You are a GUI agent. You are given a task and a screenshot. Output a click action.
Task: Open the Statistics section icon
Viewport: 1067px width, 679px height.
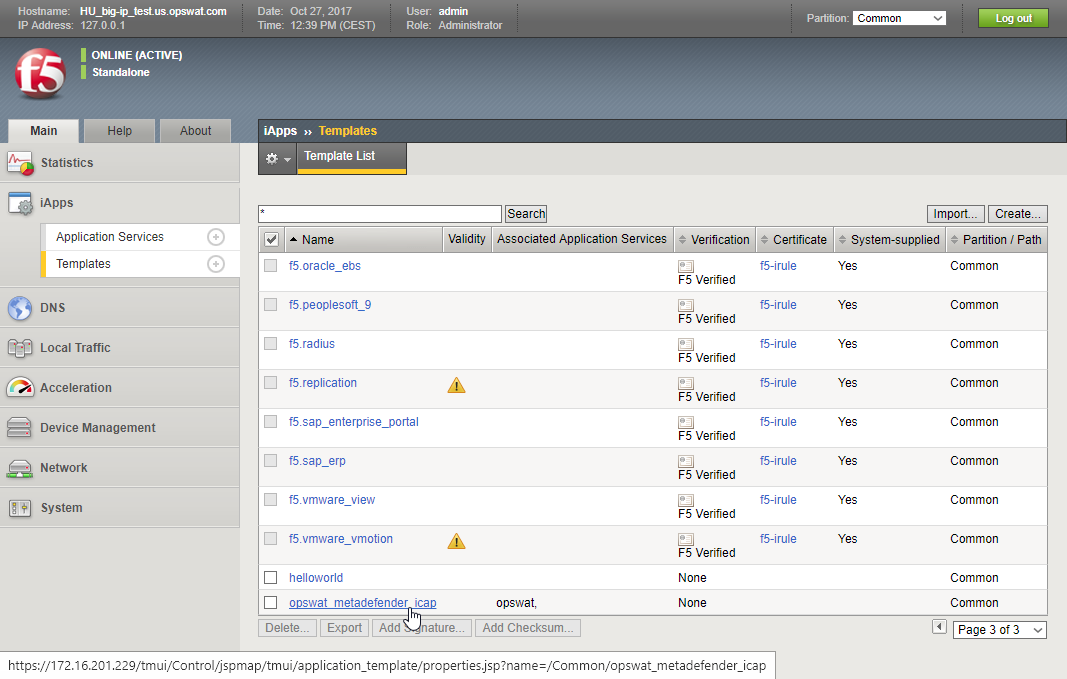(20, 163)
